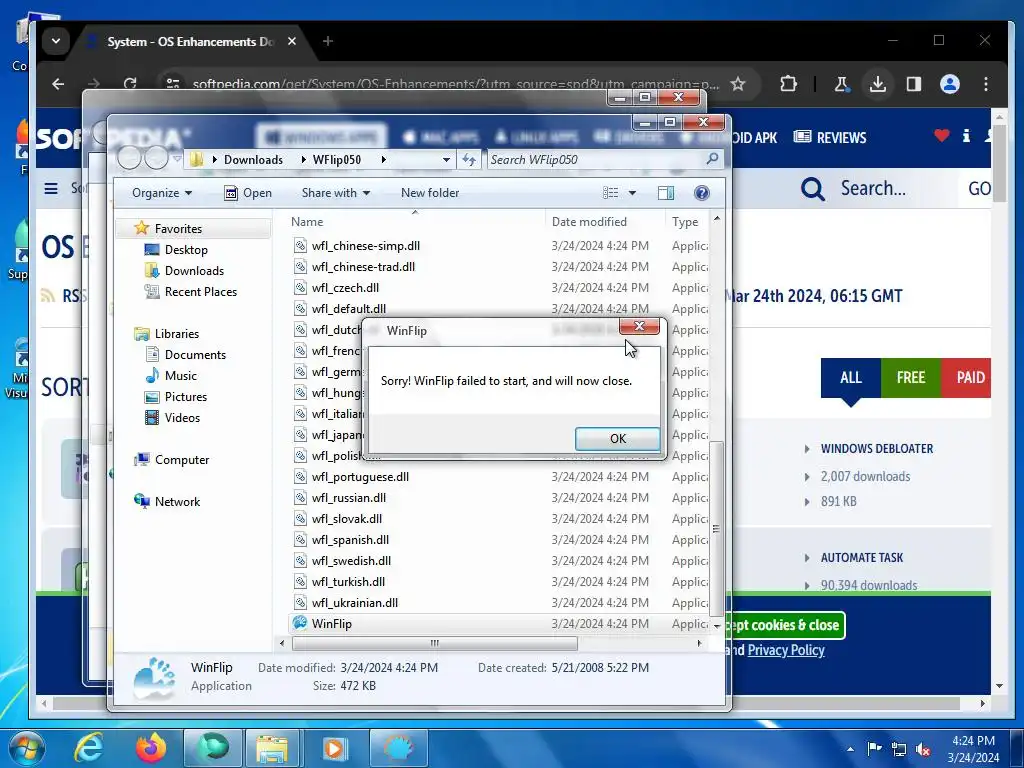Open Chrome three-dot menu
This screenshot has width=1024, height=768.
coord(985,84)
